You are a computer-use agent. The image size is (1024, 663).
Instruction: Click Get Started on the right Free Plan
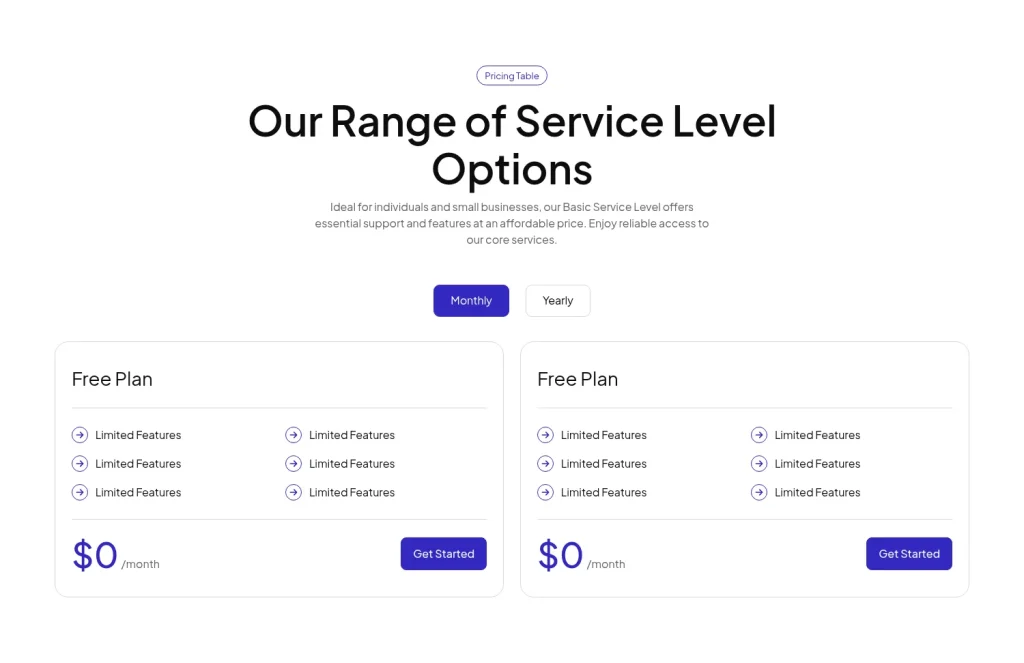pyautogui.click(x=909, y=553)
